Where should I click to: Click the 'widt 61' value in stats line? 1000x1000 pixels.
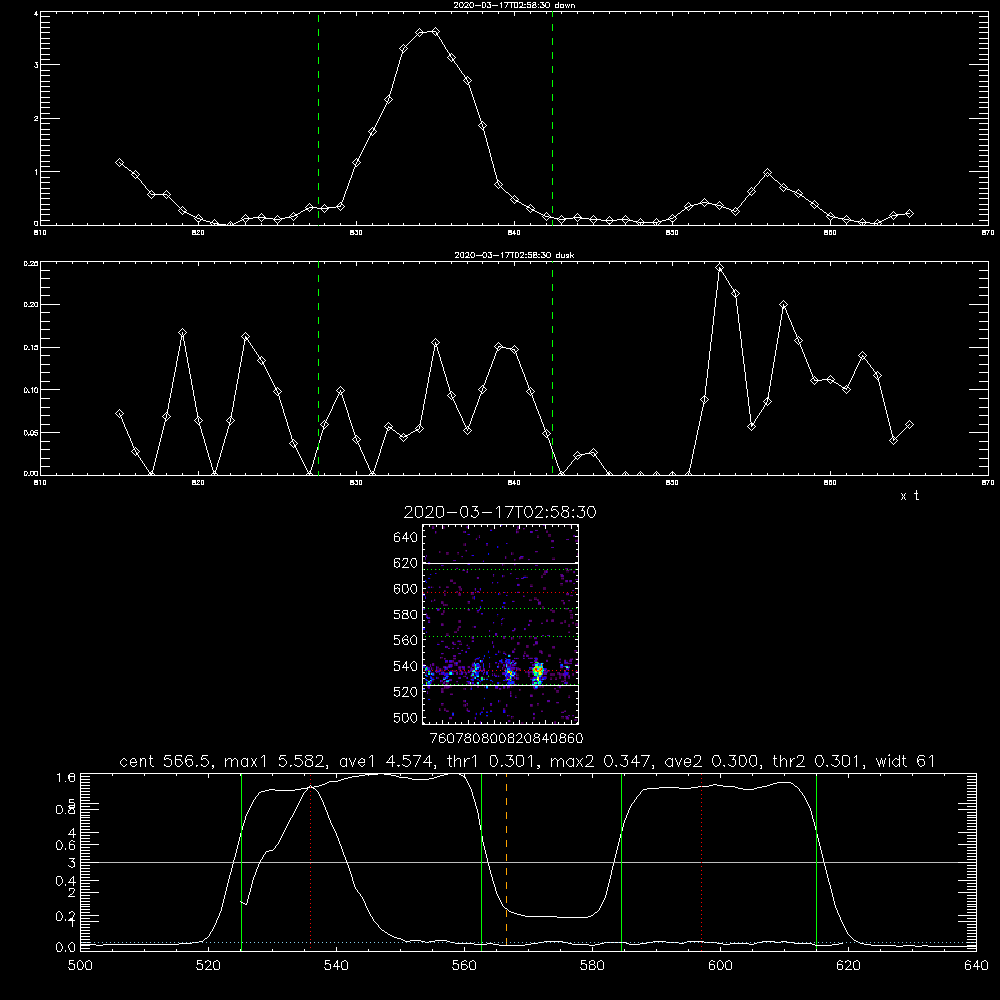pos(906,761)
